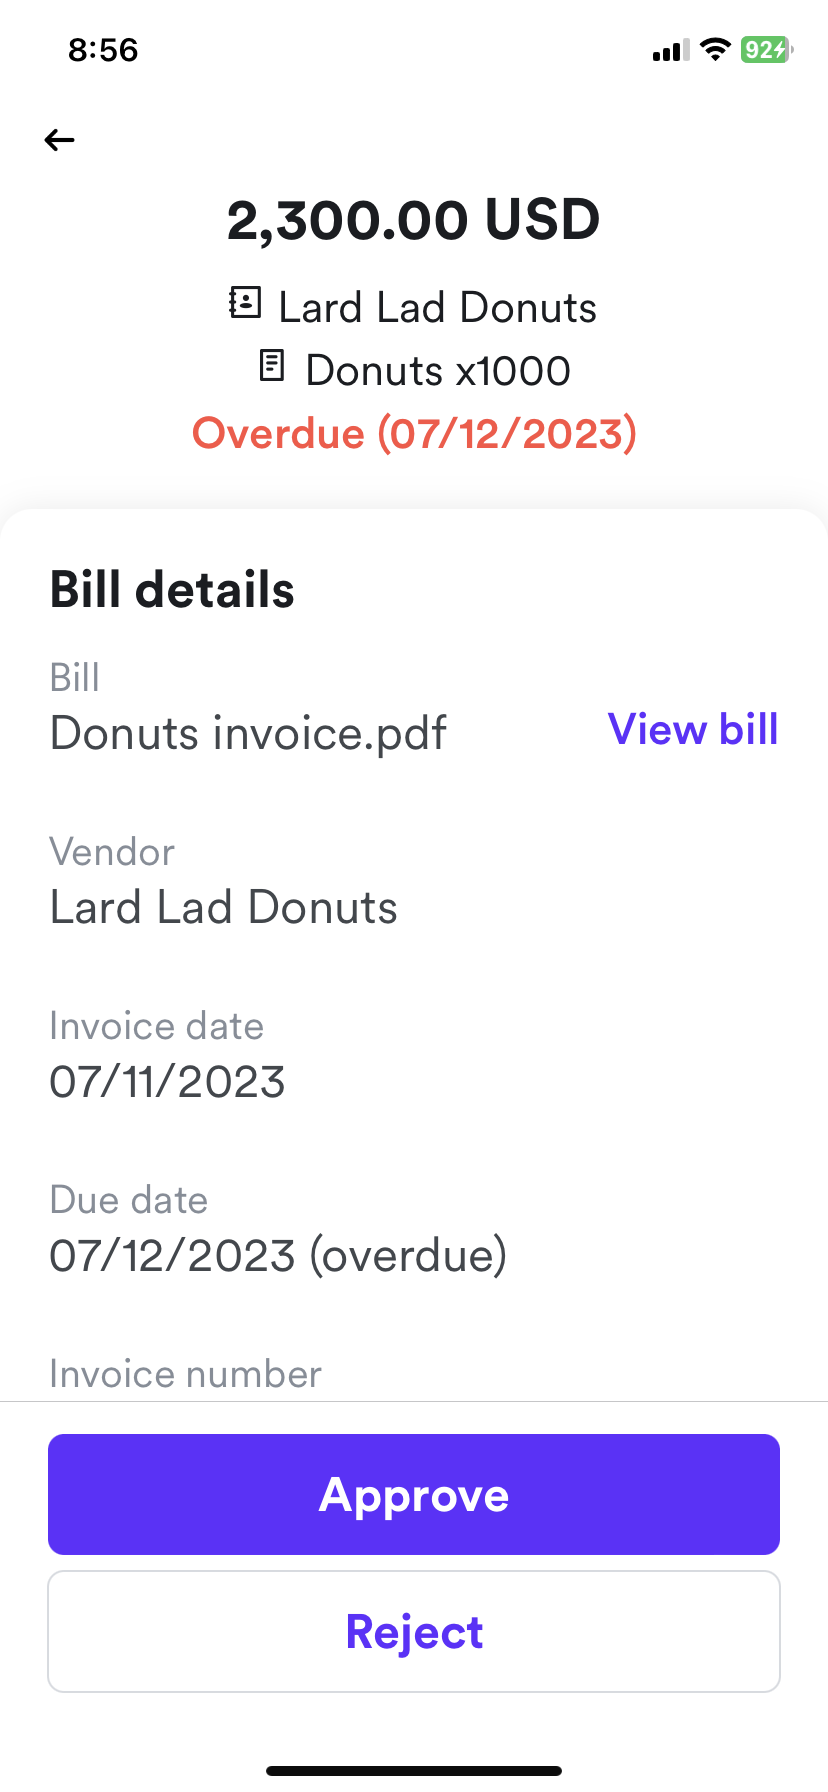Approve the bill payment

414,1494
